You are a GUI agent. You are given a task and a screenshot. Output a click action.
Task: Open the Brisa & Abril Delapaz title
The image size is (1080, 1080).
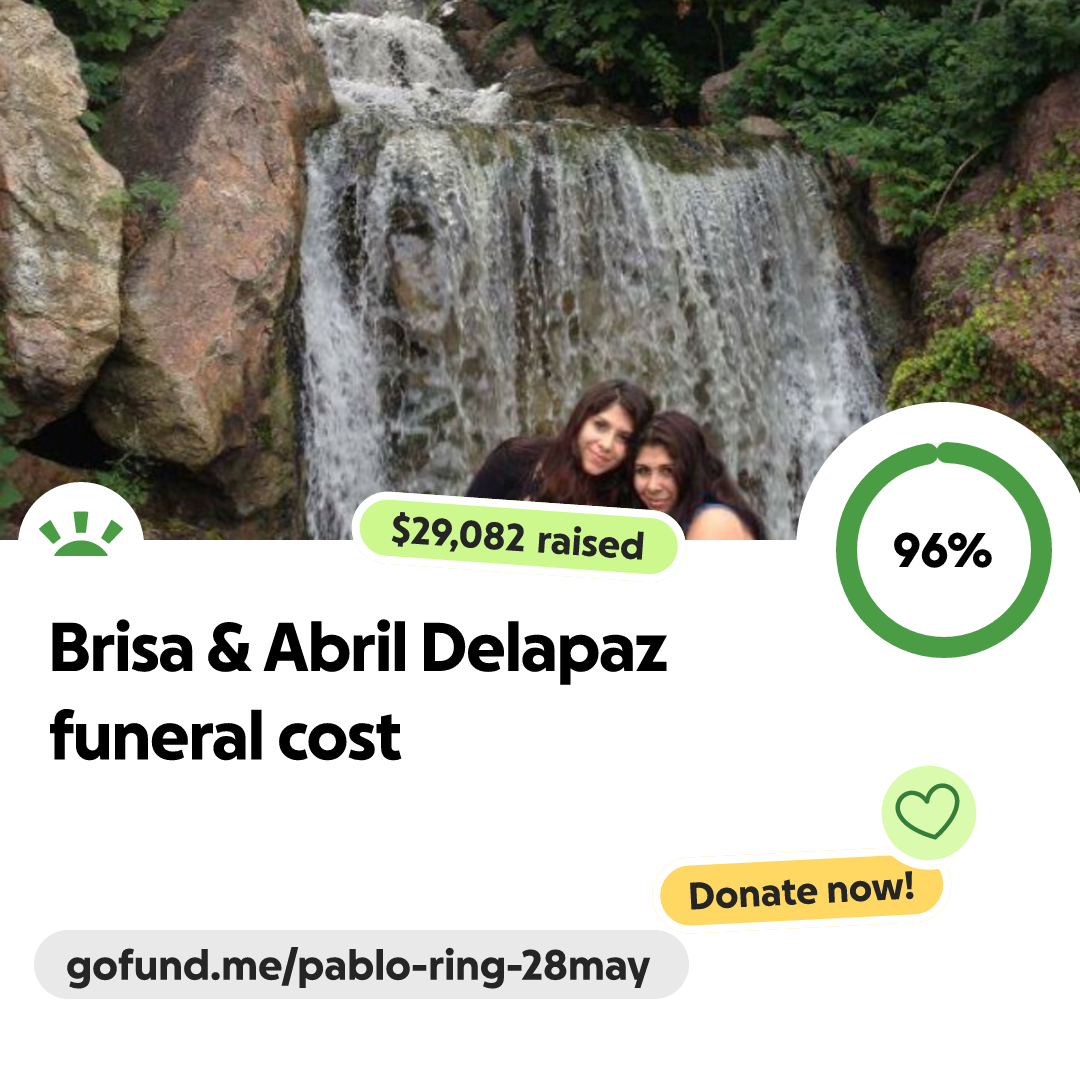[358, 647]
